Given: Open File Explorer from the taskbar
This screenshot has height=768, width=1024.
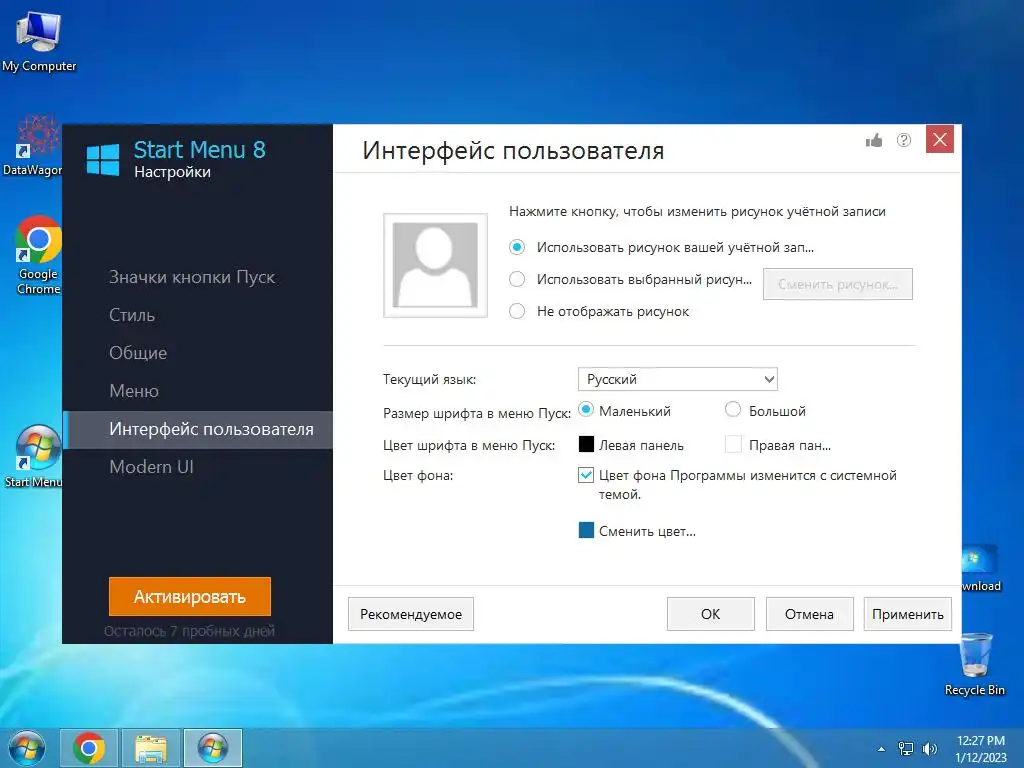Looking at the screenshot, I should [x=151, y=748].
